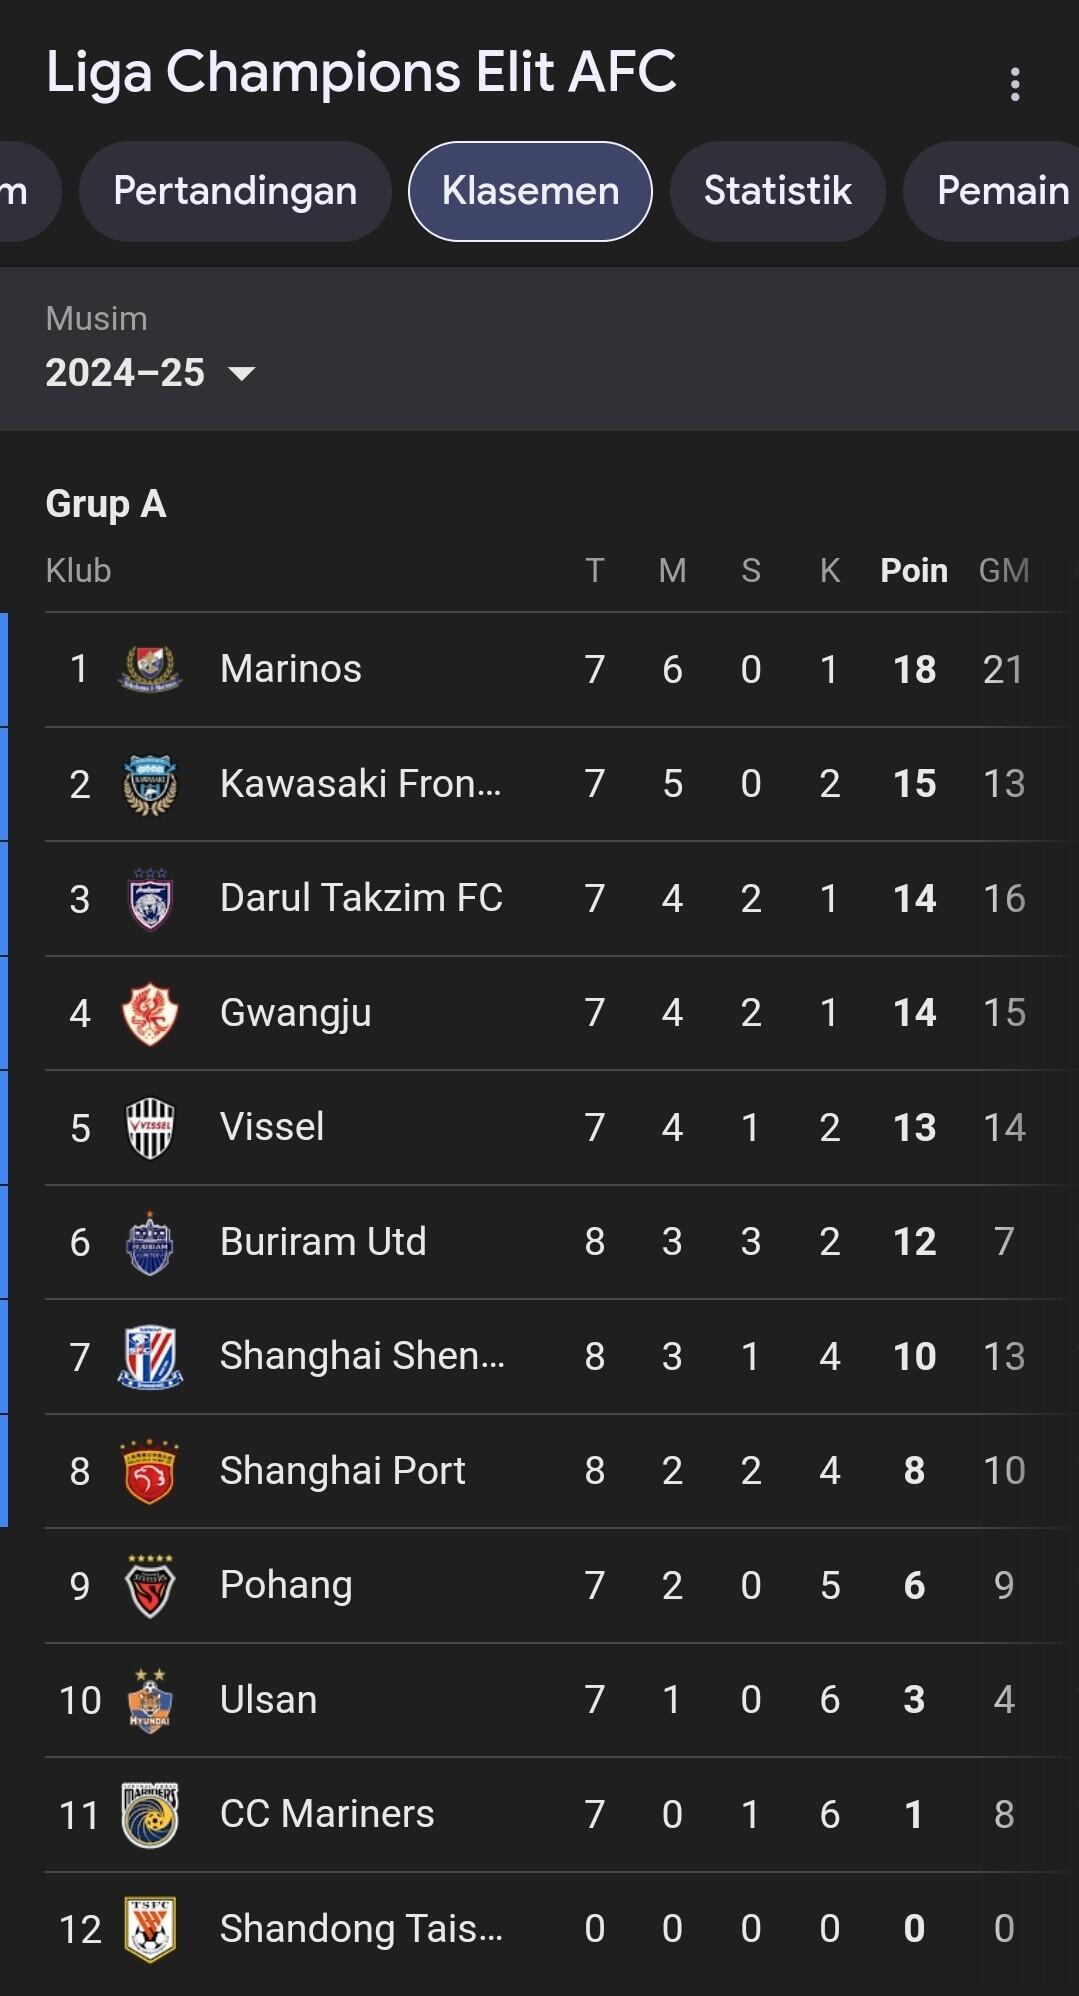The image size is (1079, 1996).
Task: Click the Grup A heading
Action: pos(106,504)
